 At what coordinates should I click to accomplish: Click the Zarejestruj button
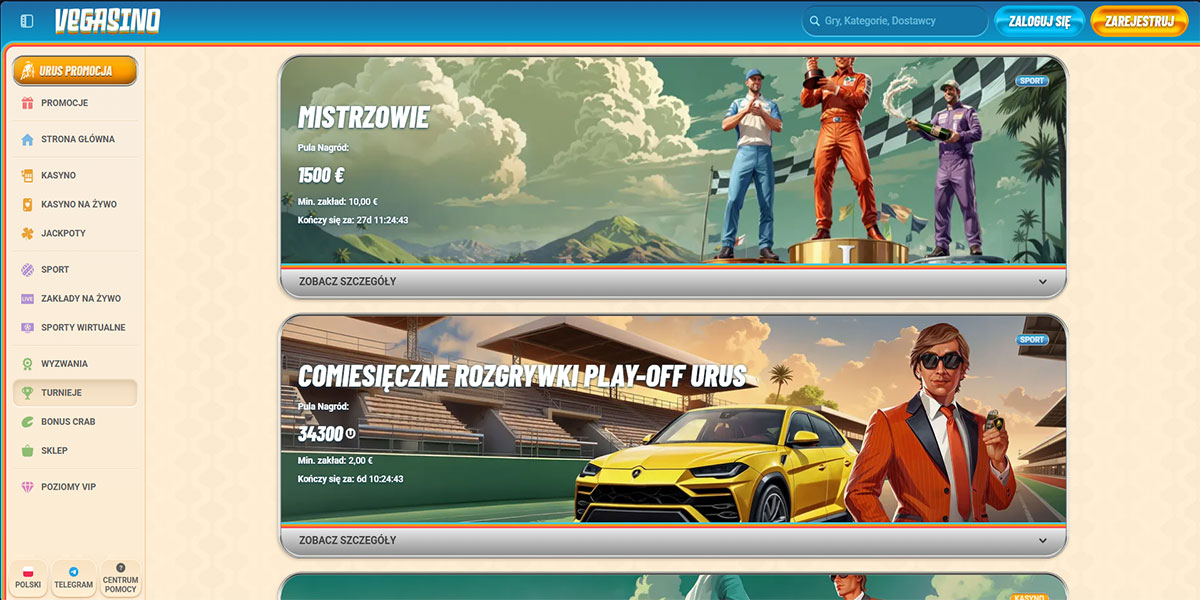pyautogui.click(x=1139, y=21)
